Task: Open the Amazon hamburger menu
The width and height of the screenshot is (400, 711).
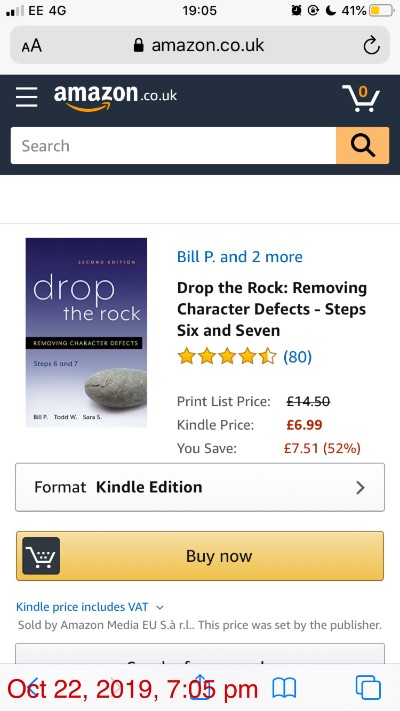Action: pyautogui.click(x=26, y=97)
